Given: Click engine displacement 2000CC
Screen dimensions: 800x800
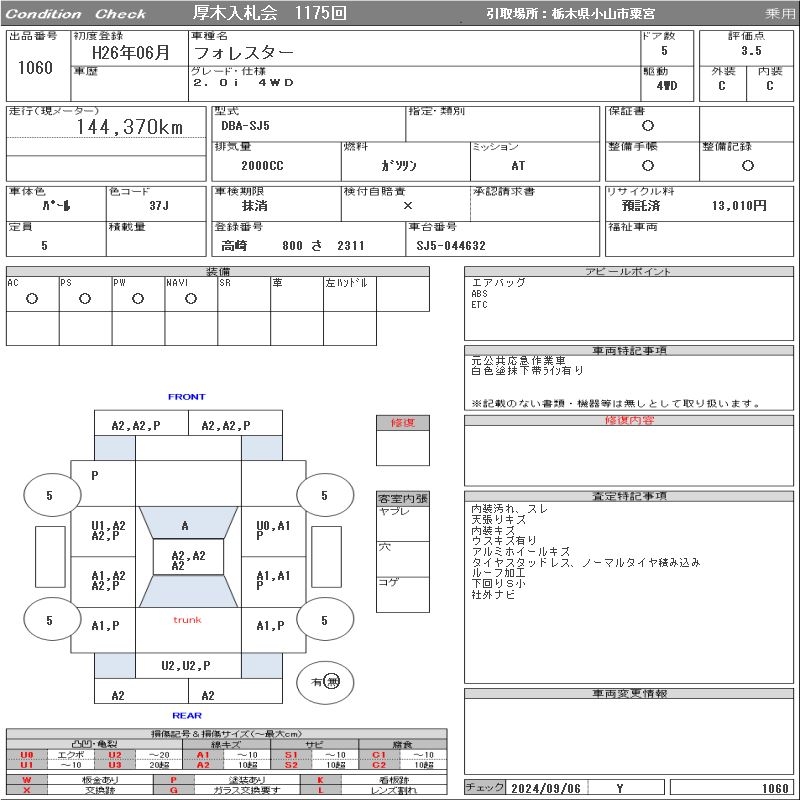Looking at the screenshot, I should coord(262,165).
